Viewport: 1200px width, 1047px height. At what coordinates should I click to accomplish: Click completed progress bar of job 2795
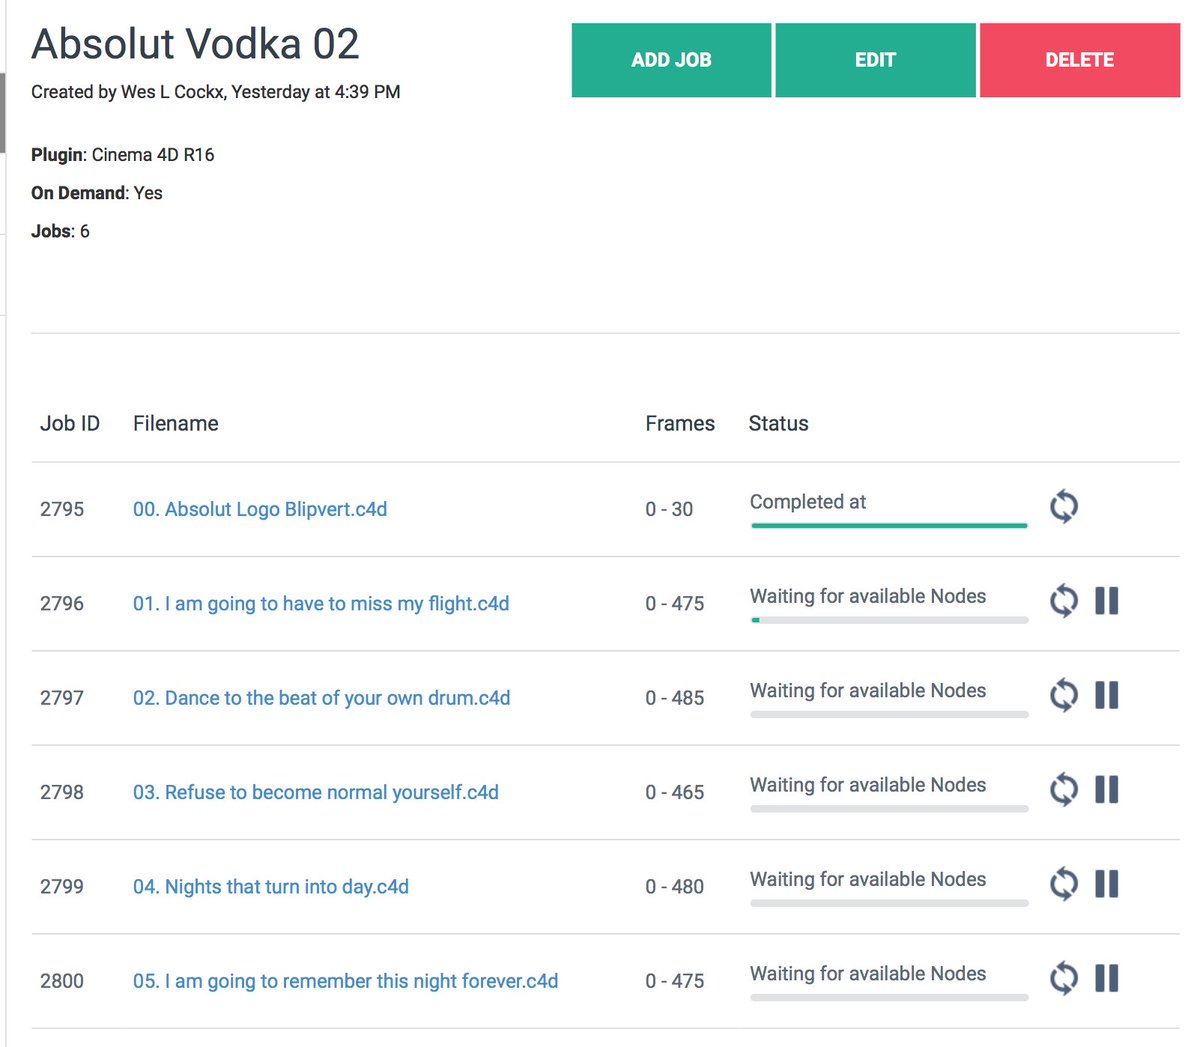pos(889,525)
